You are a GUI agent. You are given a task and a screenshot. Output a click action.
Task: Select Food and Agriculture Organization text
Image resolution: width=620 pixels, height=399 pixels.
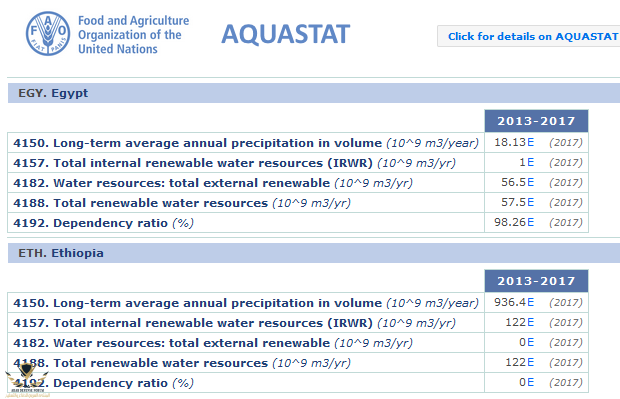133,34
